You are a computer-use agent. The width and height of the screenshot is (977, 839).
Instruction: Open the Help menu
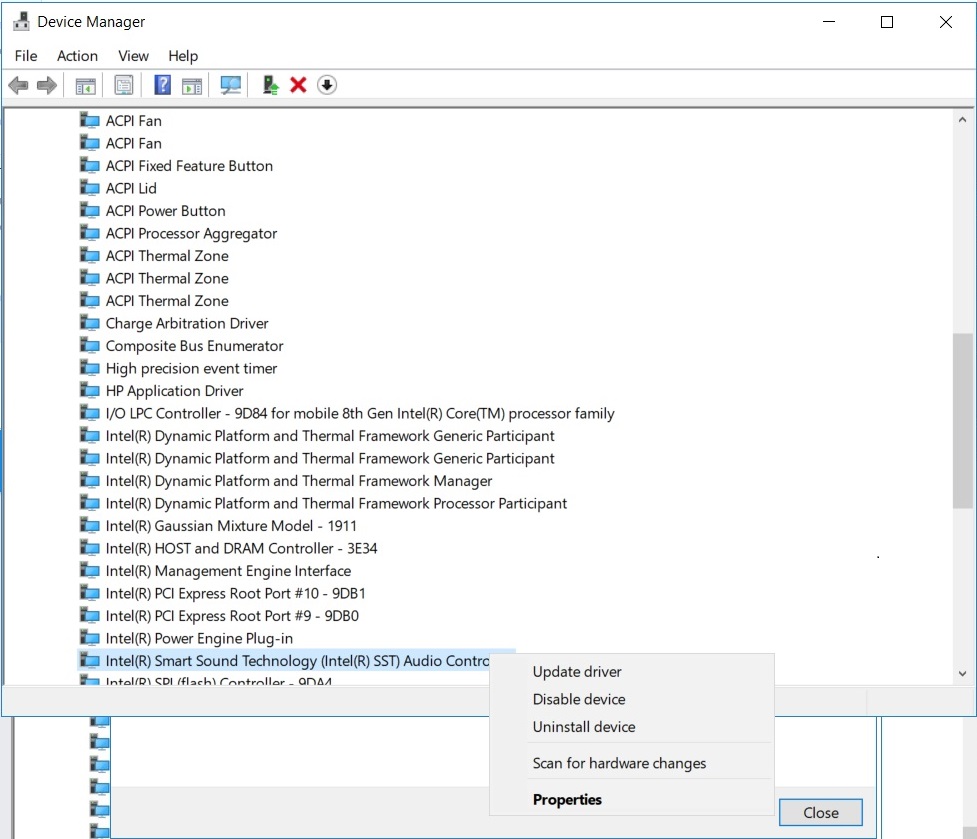pyautogui.click(x=183, y=56)
